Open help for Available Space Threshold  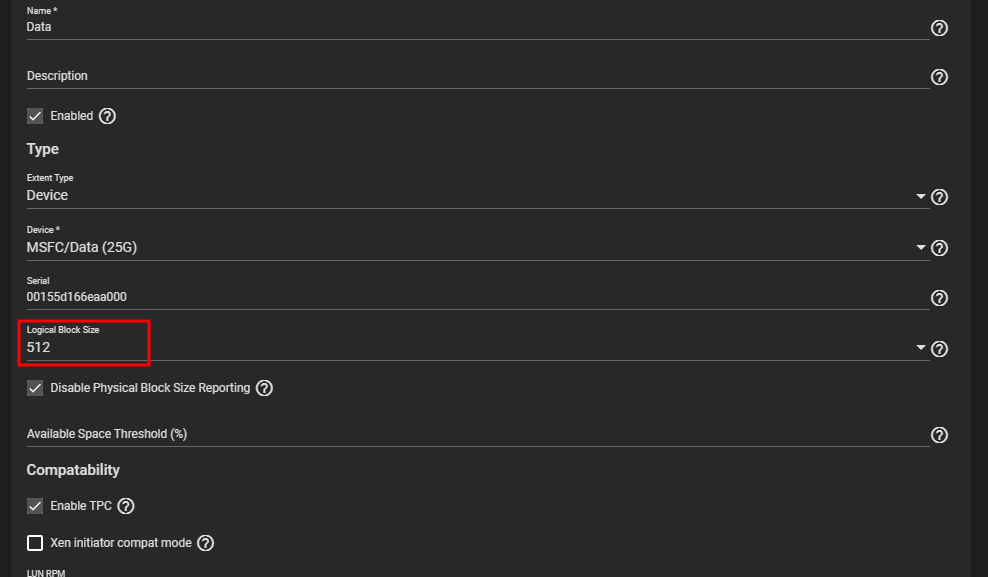click(x=939, y=435)
